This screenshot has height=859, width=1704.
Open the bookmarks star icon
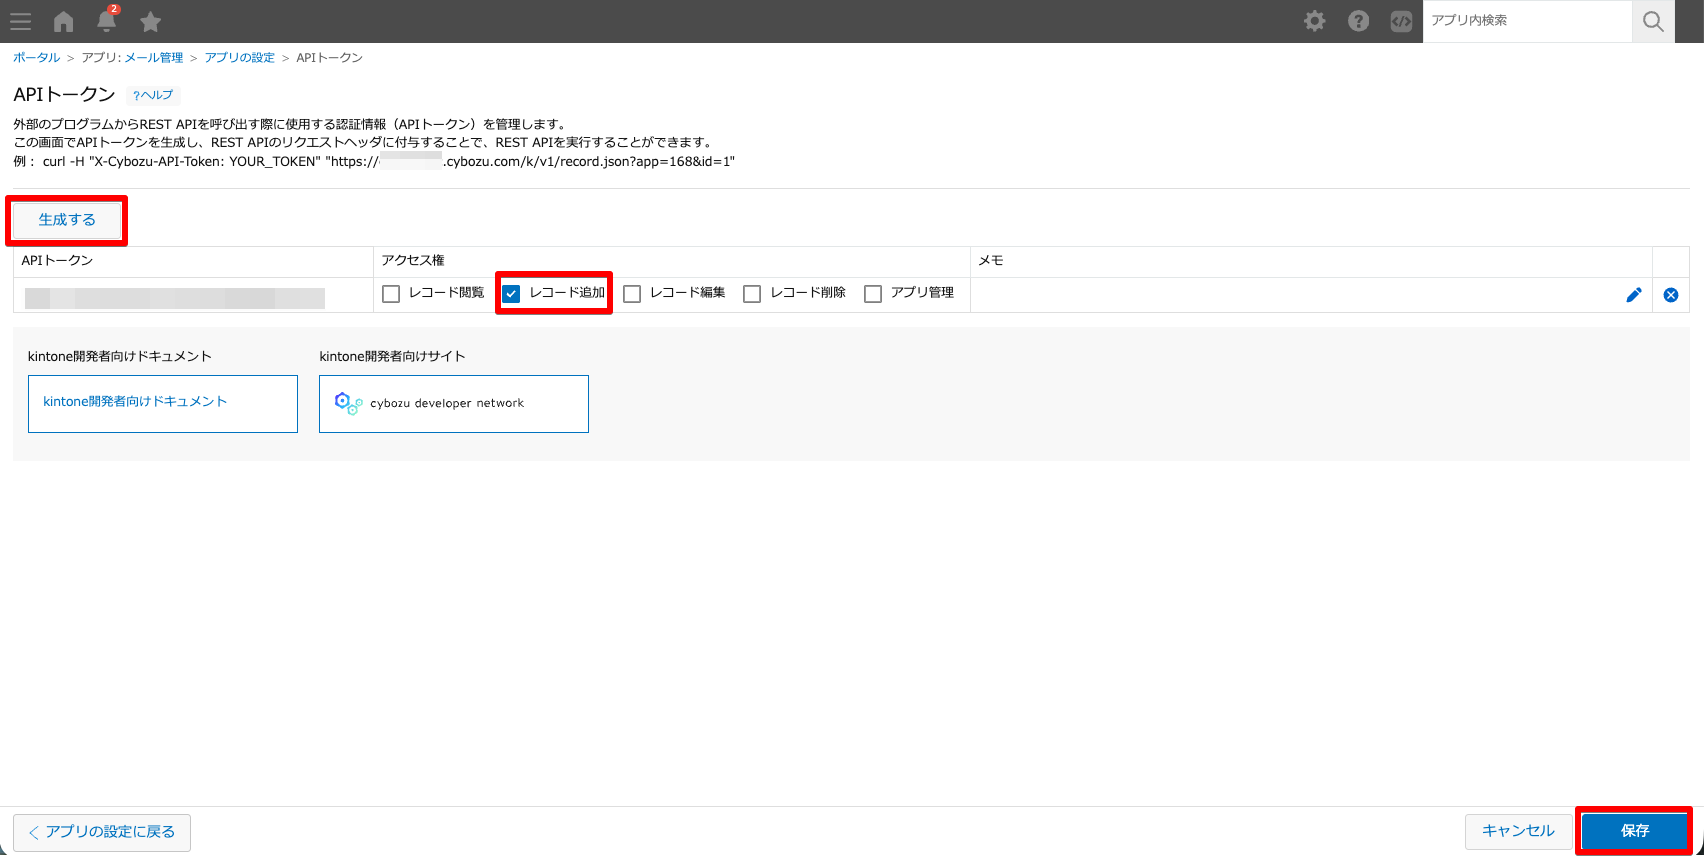tap(150, 21)
